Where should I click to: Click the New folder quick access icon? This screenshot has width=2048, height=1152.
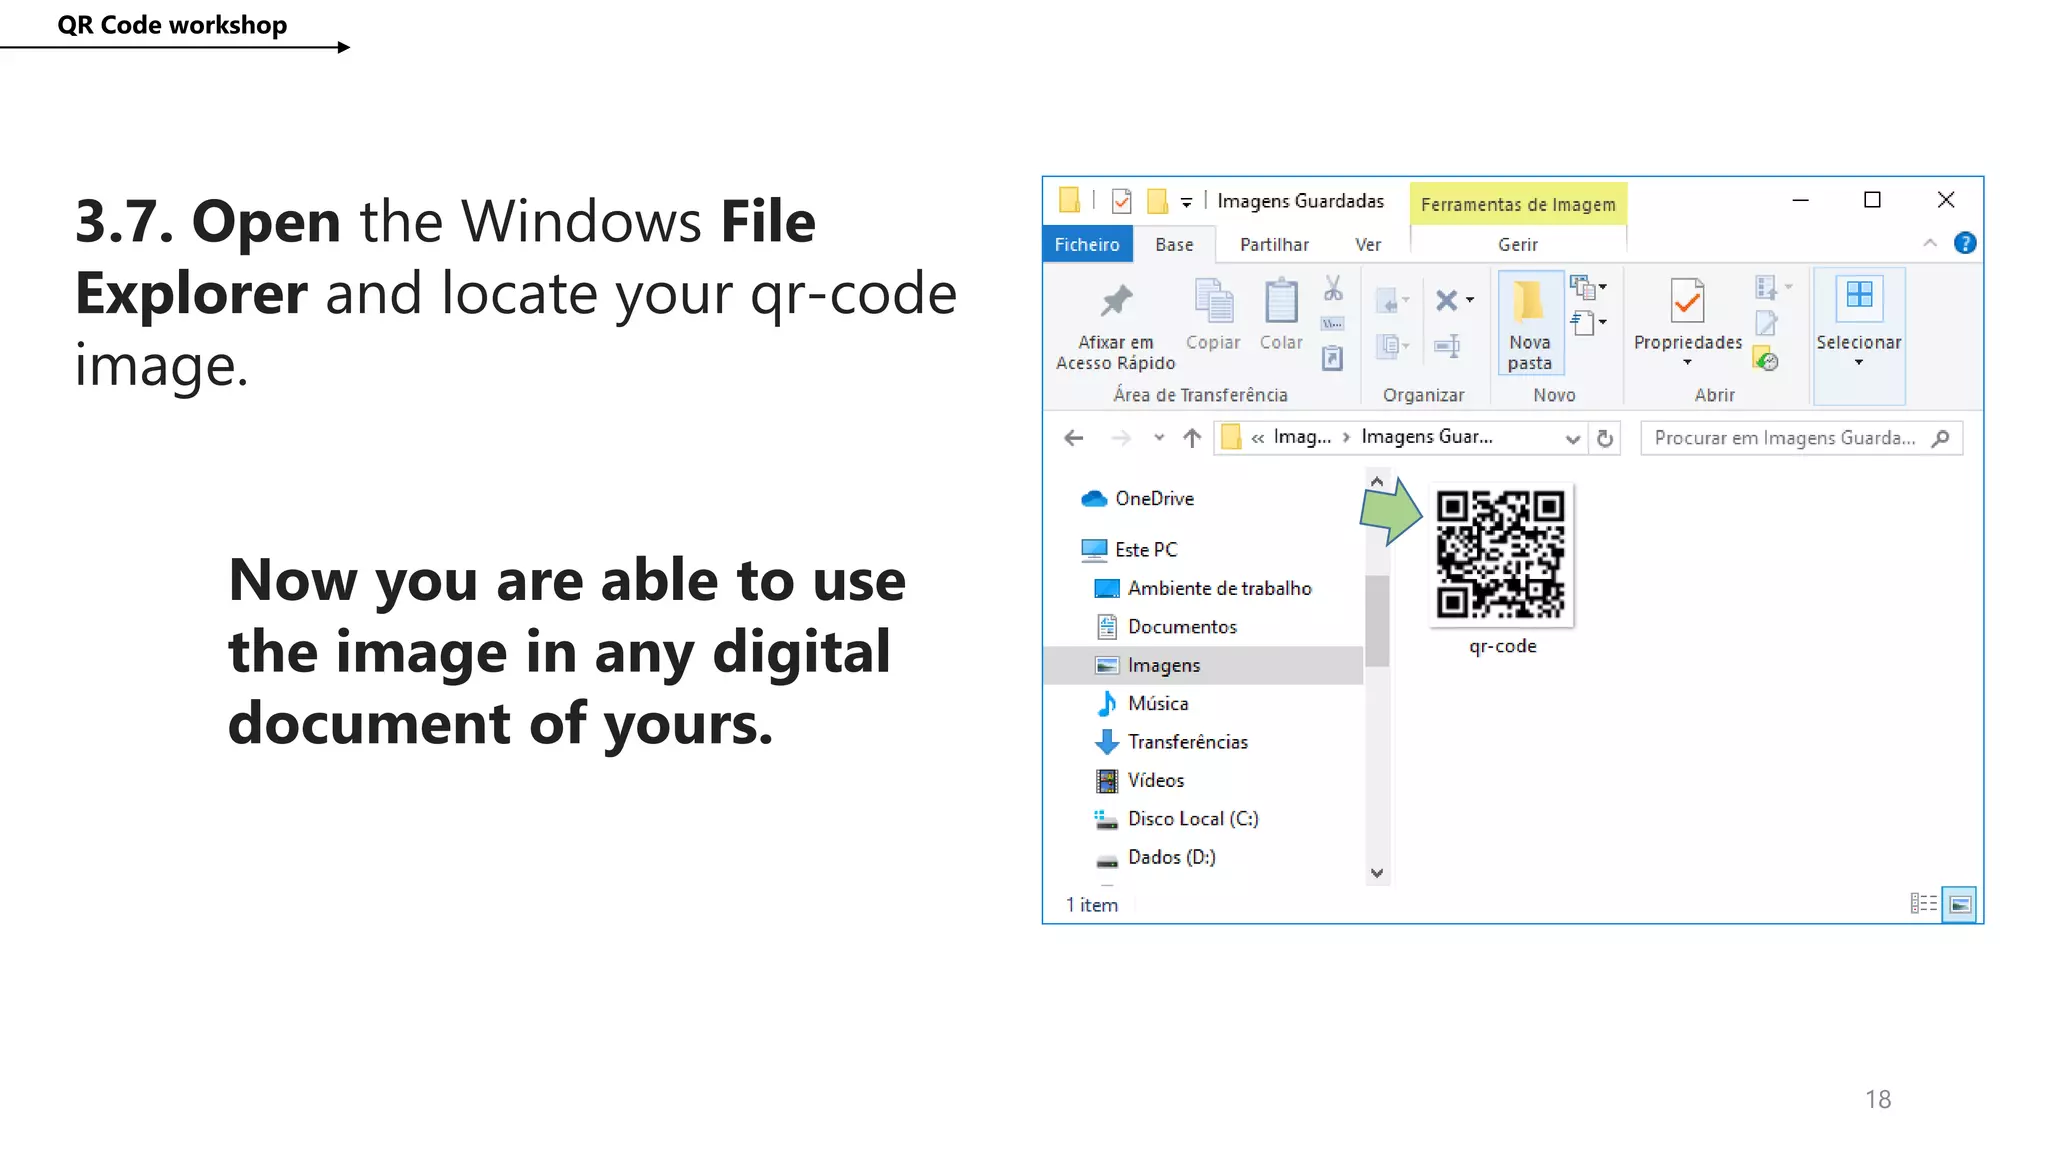(1157, 201)
